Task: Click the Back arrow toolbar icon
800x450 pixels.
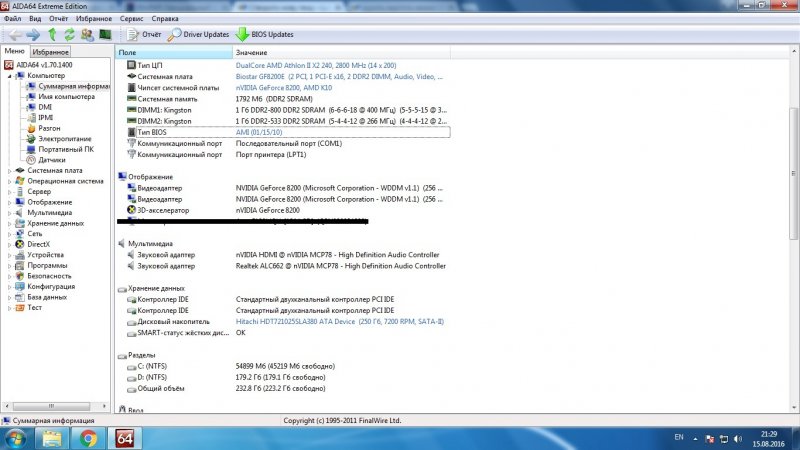Action: point(15,35)
